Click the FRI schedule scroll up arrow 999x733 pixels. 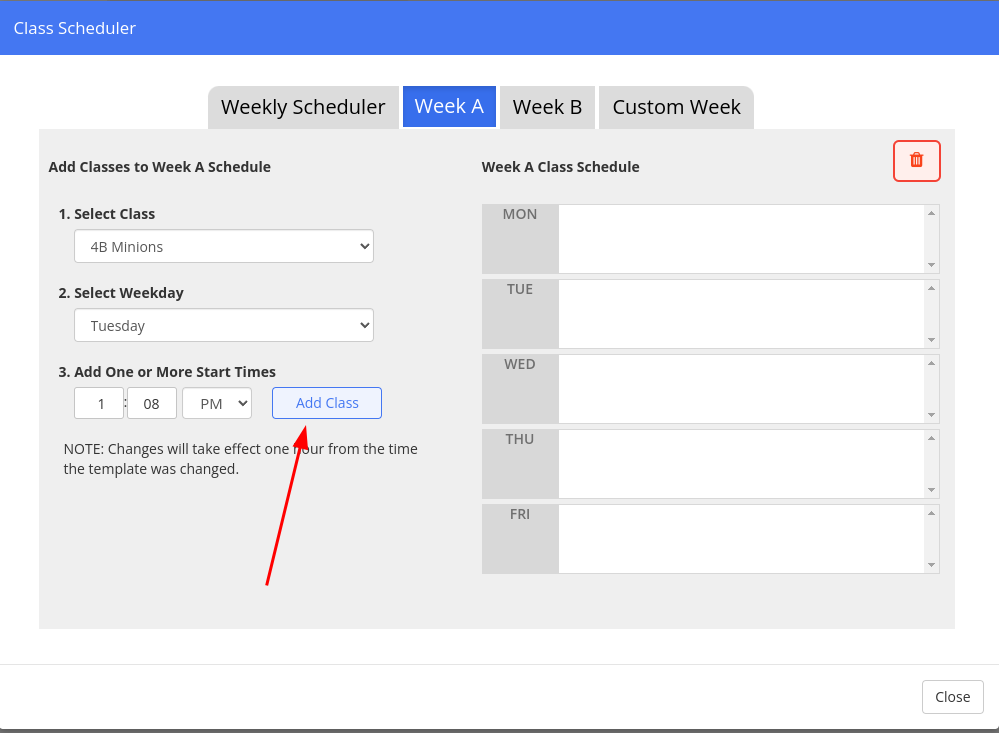(x=931, y=513)
